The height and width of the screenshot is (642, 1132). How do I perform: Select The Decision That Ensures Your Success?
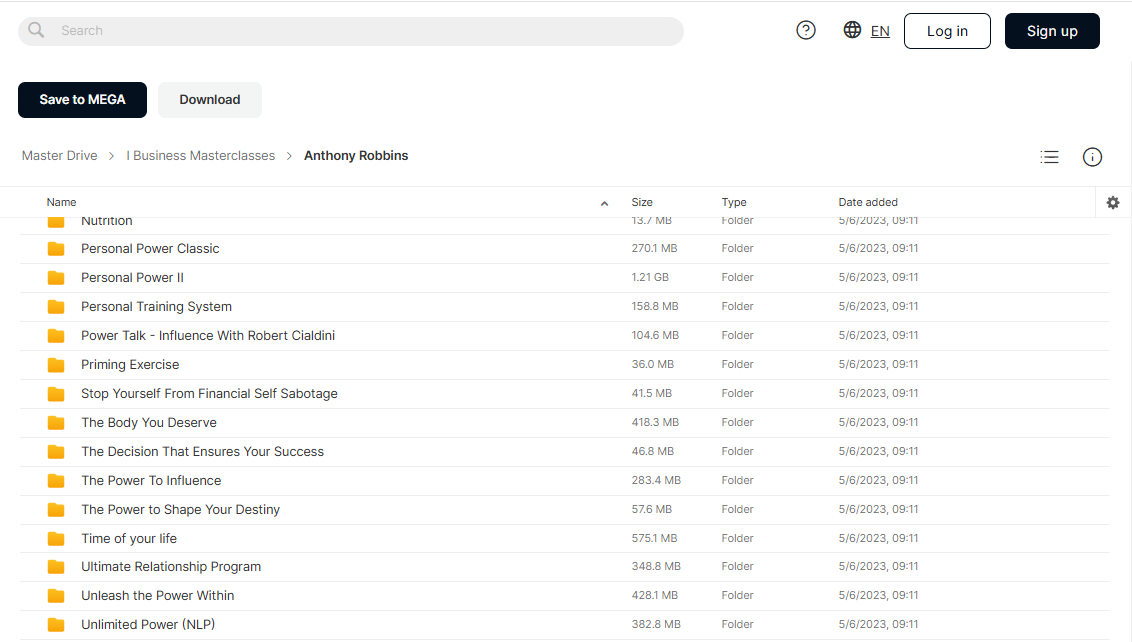pyautogui.click(x=202, y=451)
